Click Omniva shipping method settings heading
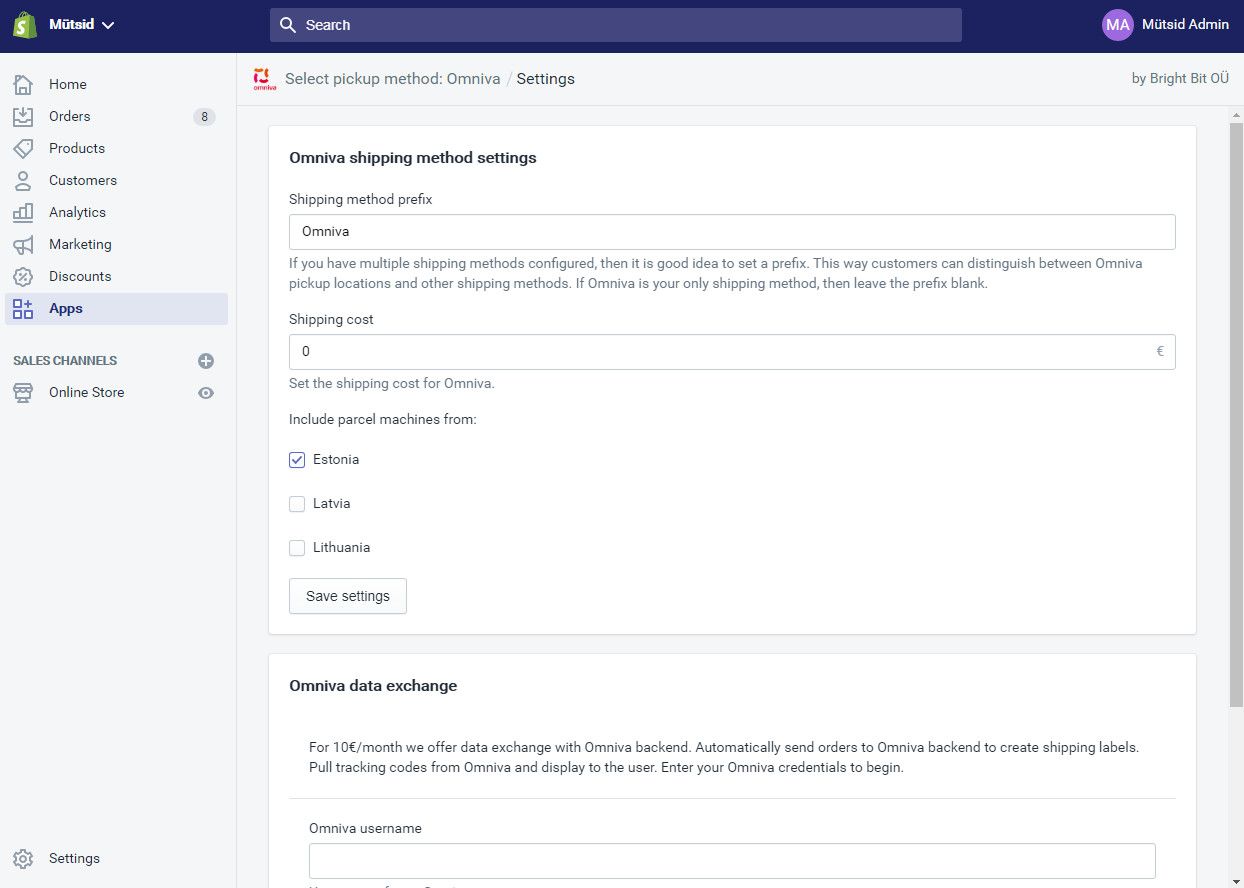 (x=413, y=158)
